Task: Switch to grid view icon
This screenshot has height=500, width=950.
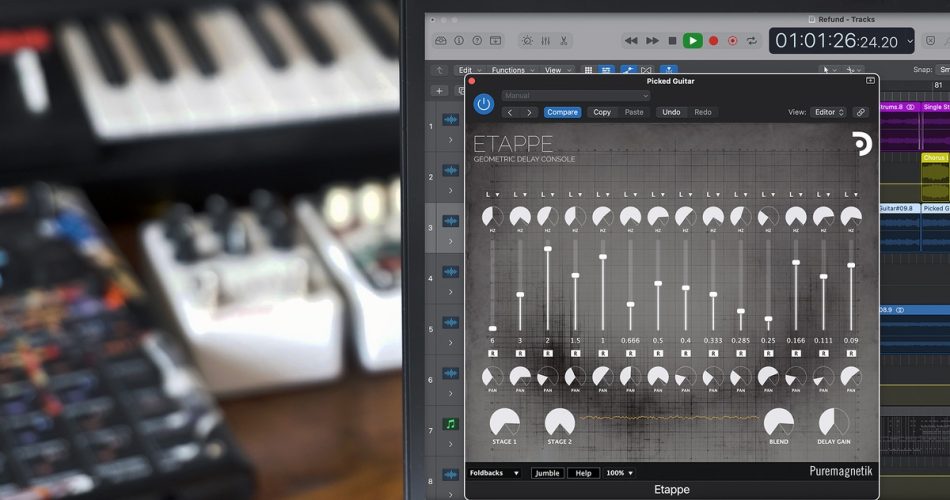Action: (588, 70)
